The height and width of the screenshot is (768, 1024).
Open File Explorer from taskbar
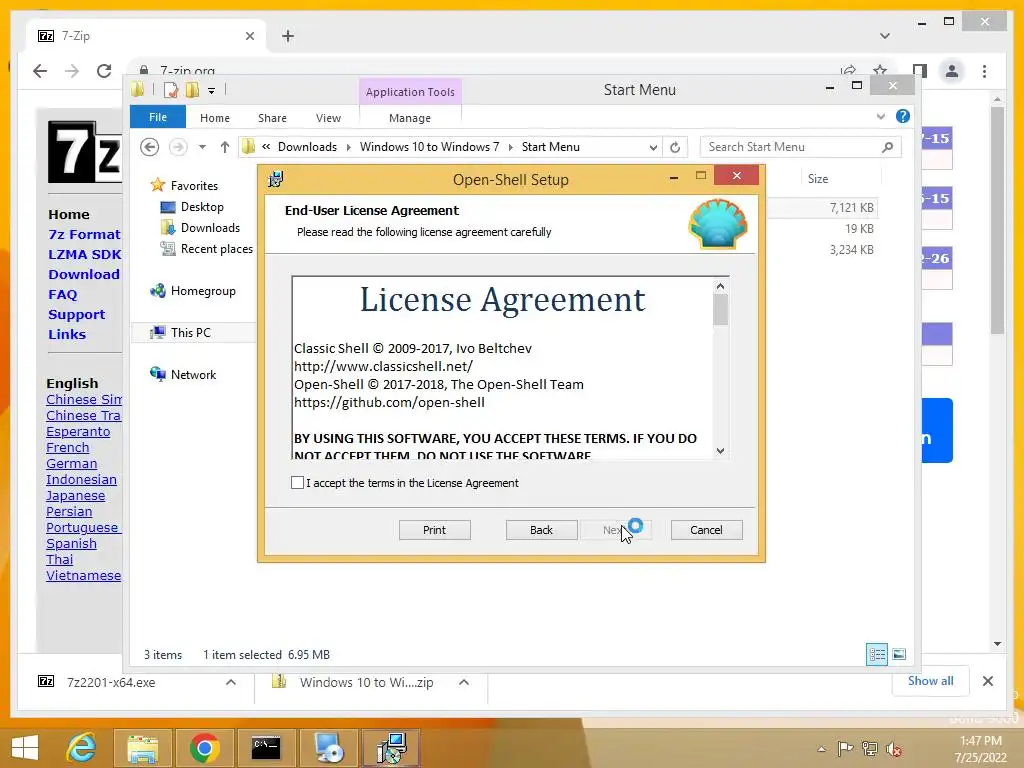coord(142,748)
